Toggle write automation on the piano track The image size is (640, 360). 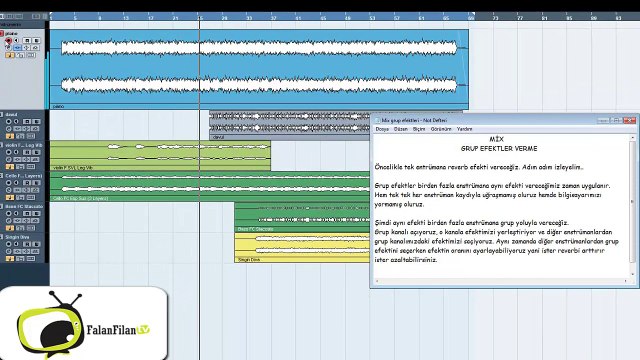tap(36, 40)
